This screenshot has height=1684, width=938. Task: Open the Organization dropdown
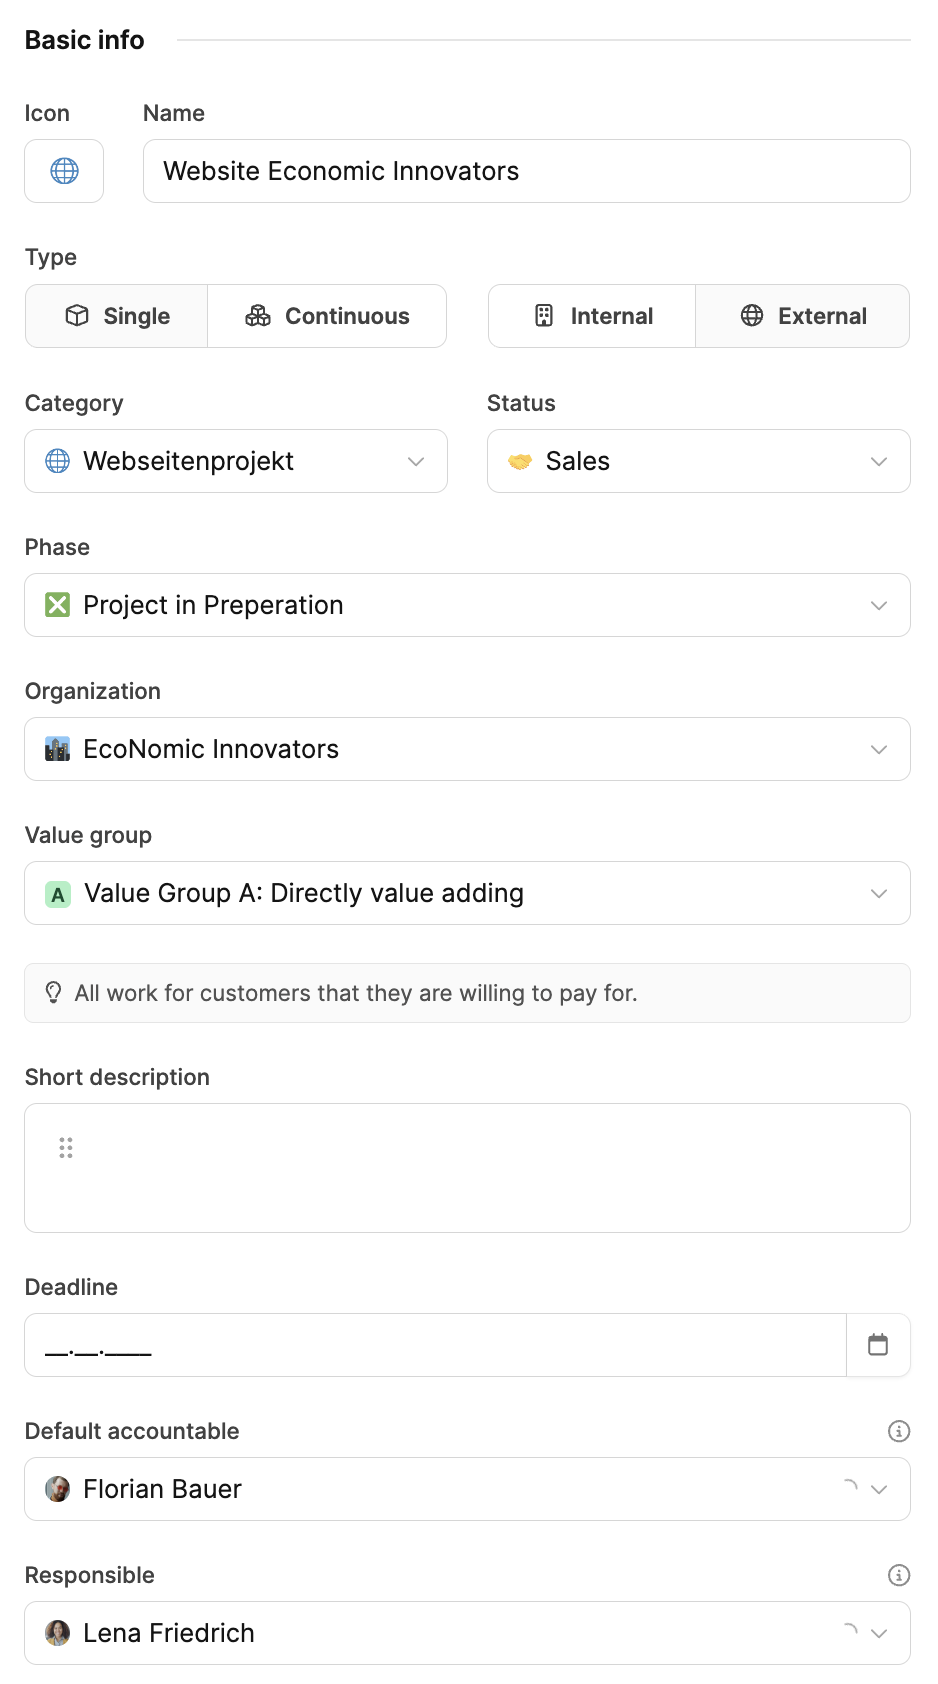[467, 749]
